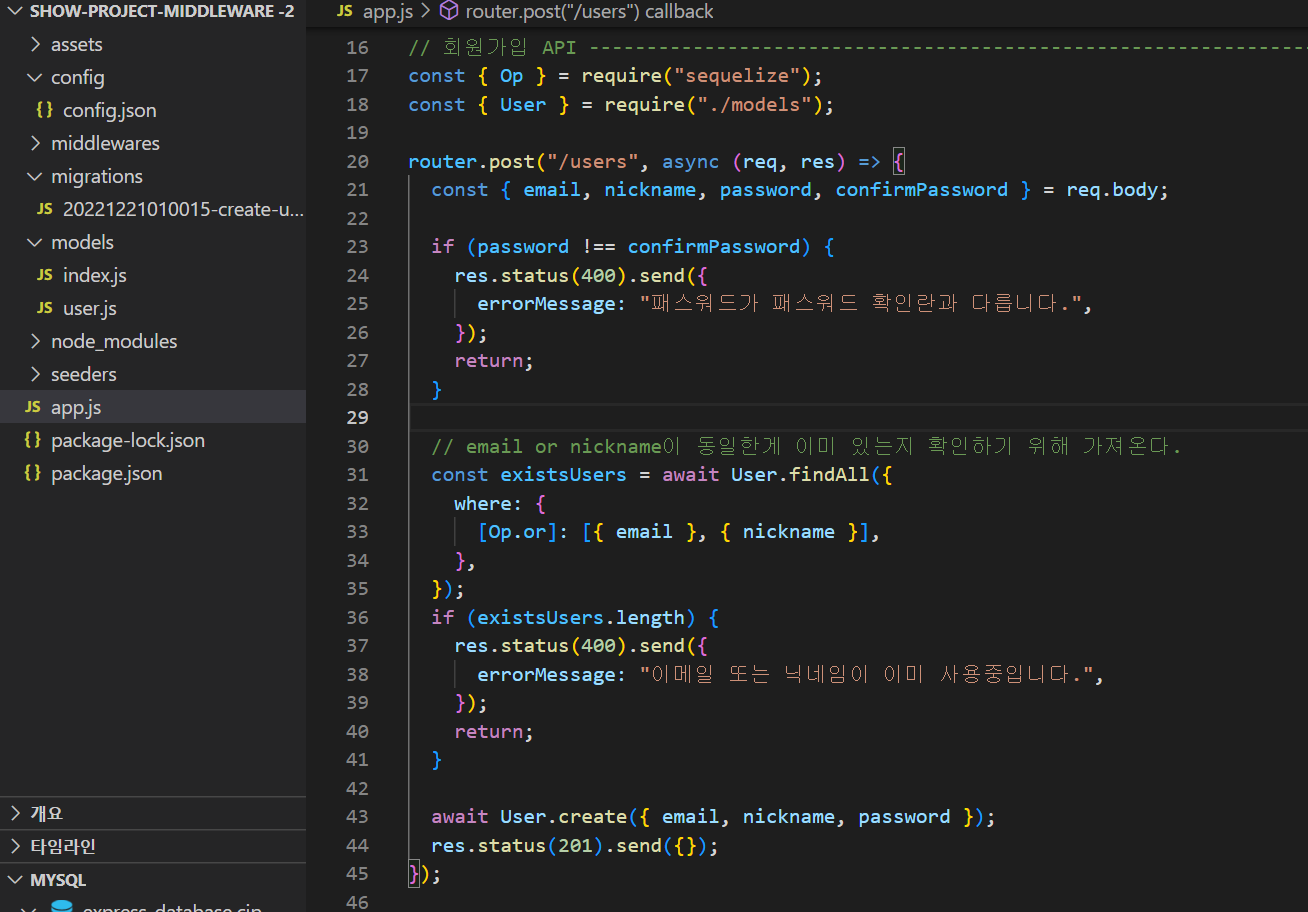Click return statement on line 27

tap(494, 361)
